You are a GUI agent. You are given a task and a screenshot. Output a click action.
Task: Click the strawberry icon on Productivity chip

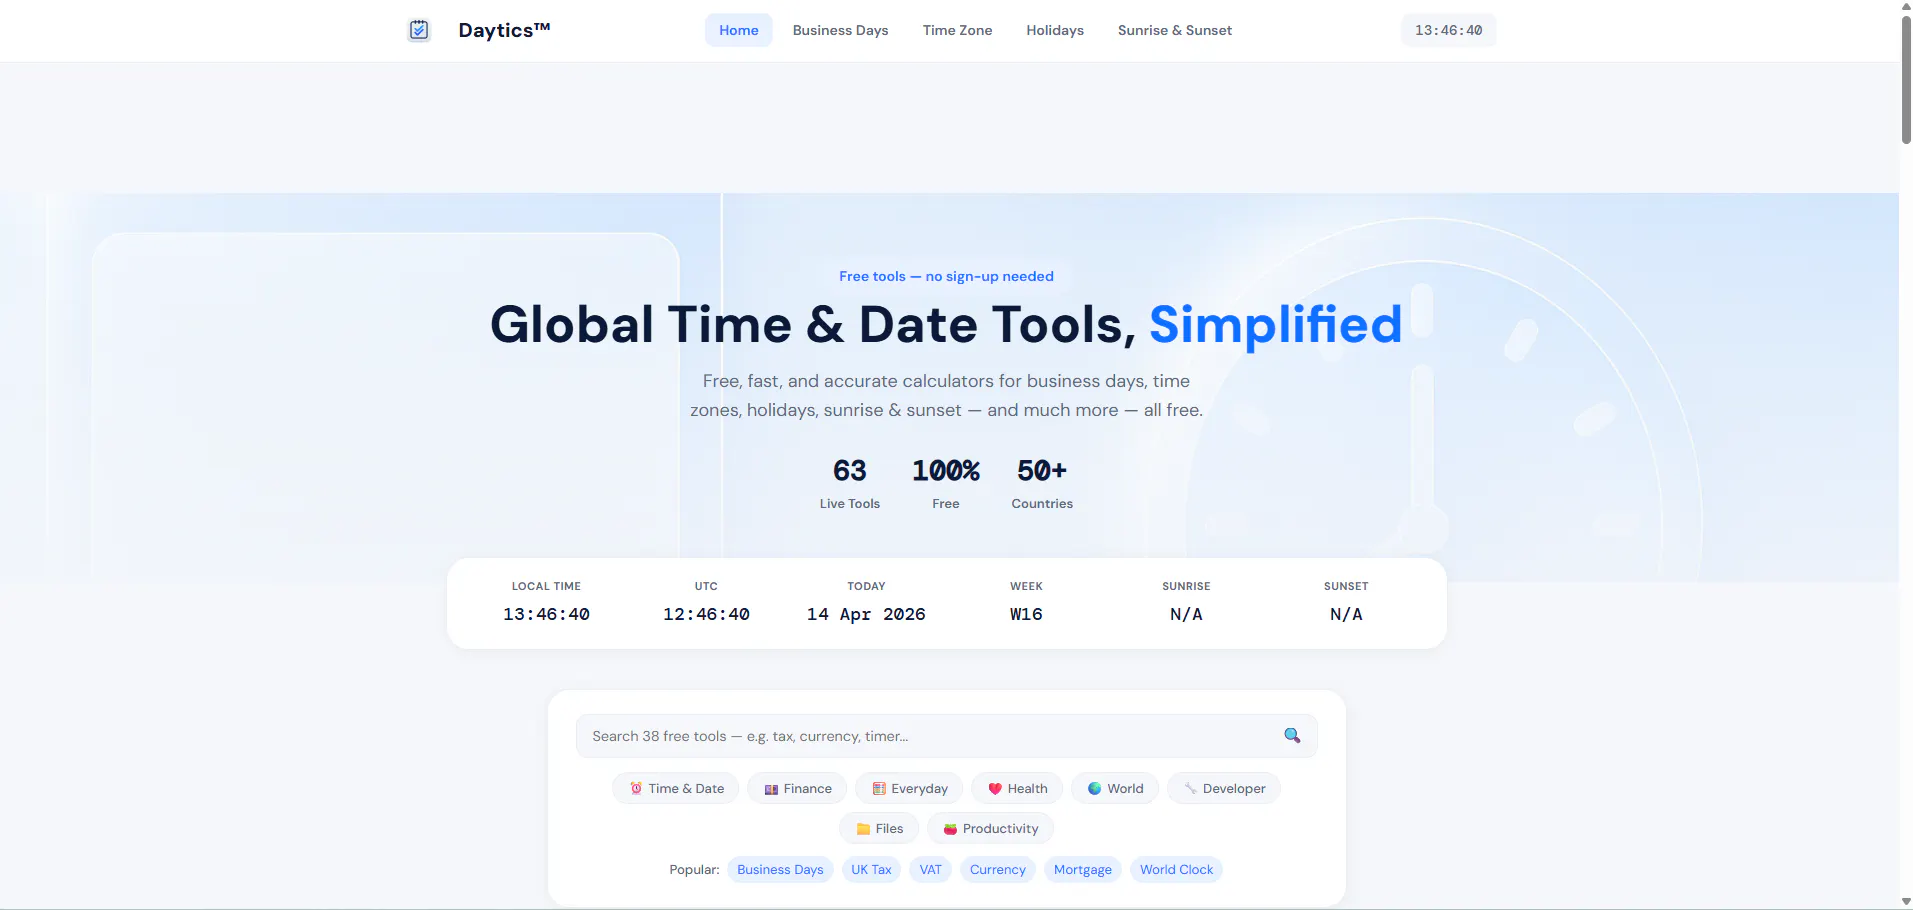[950, 828]
